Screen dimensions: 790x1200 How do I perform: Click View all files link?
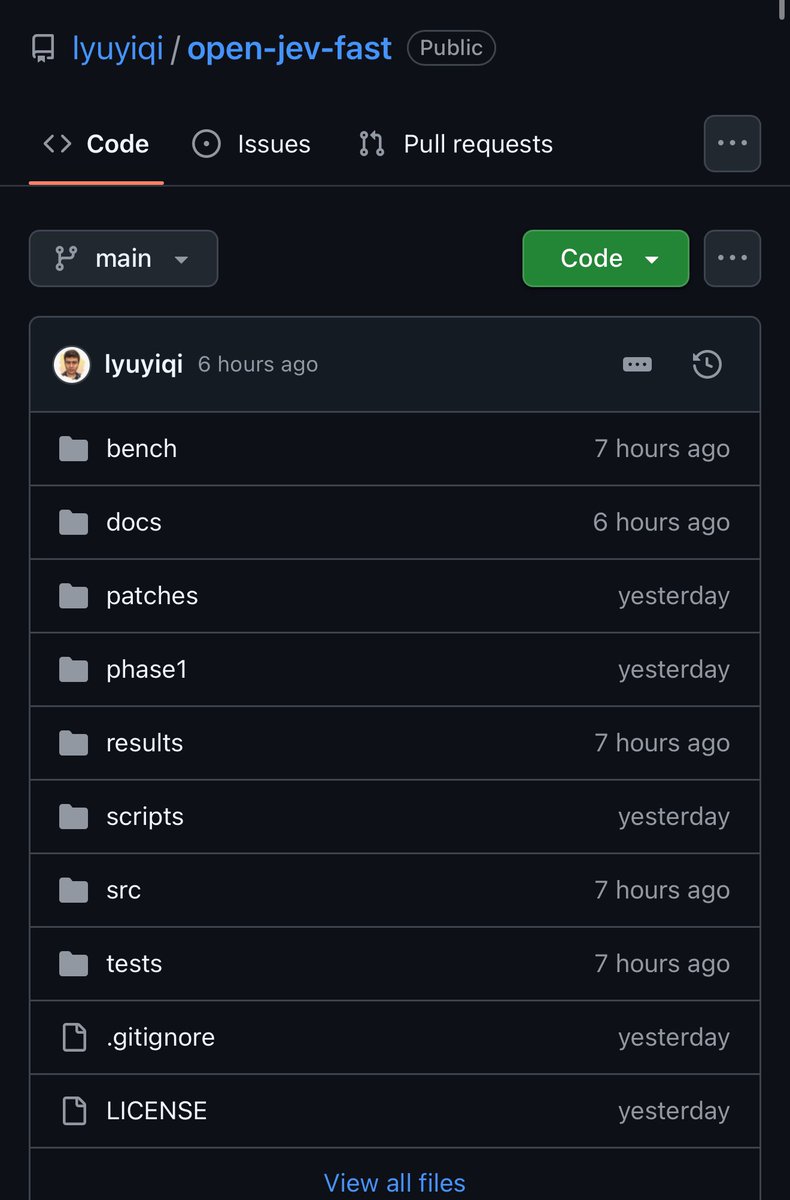[395, 1183]
